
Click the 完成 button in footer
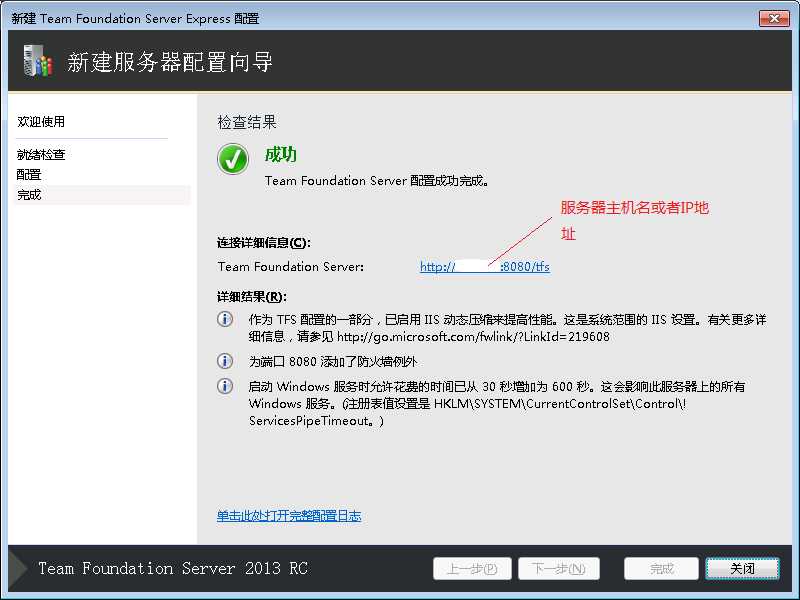pos(661,568)
